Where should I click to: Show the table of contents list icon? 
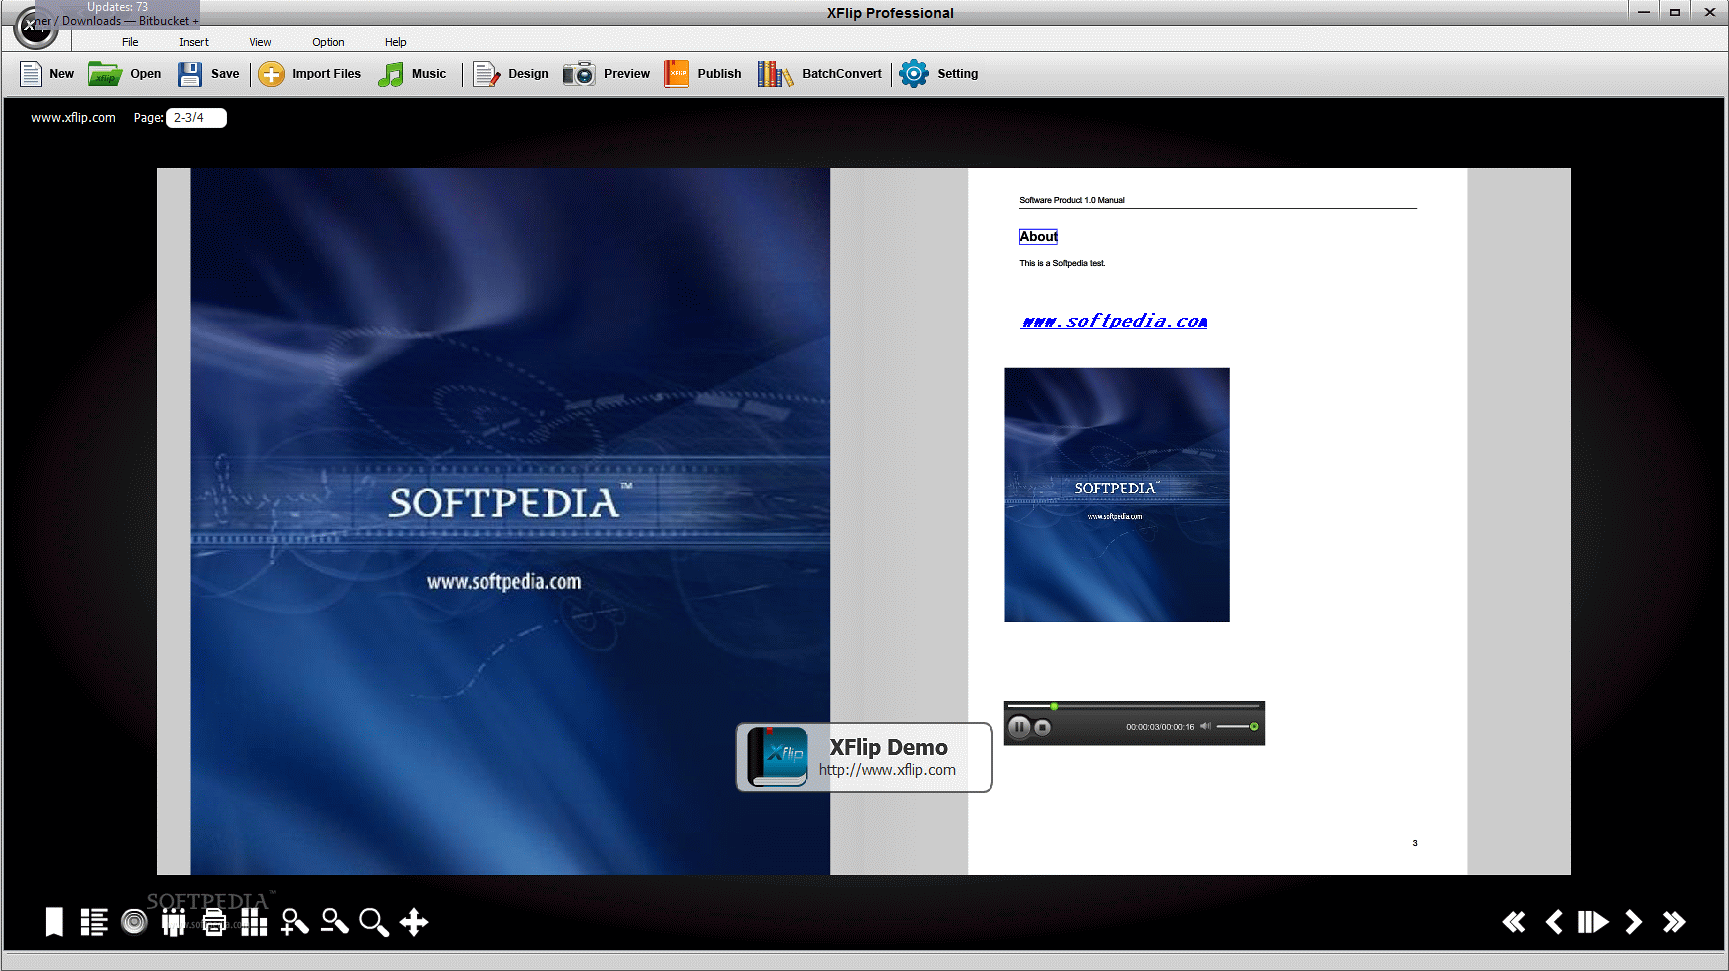(94, 922)
